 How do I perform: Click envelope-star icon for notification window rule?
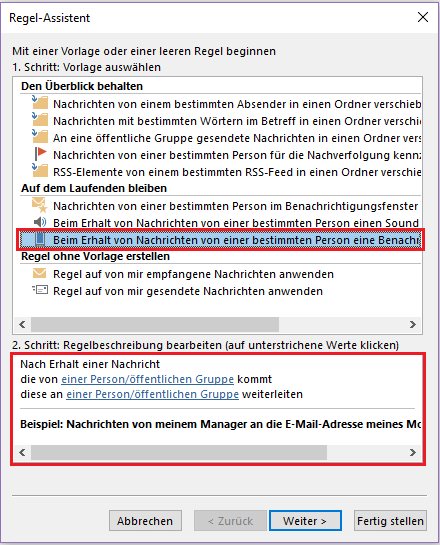[x=40, y=205]
